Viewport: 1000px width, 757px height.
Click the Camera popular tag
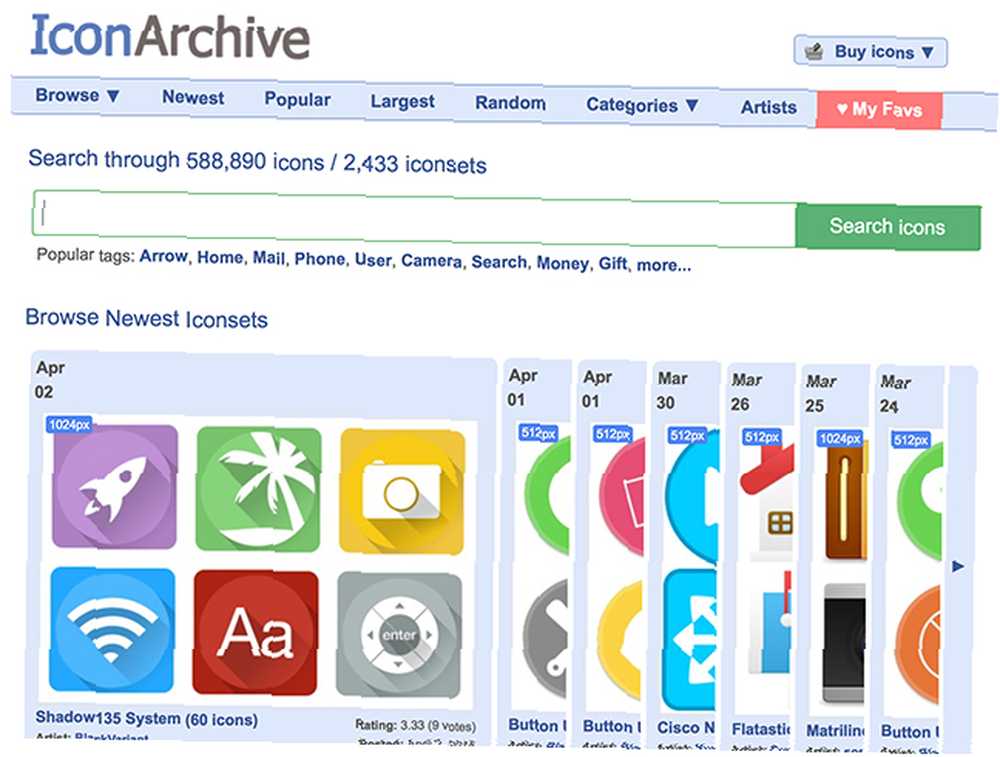point(431,261)
